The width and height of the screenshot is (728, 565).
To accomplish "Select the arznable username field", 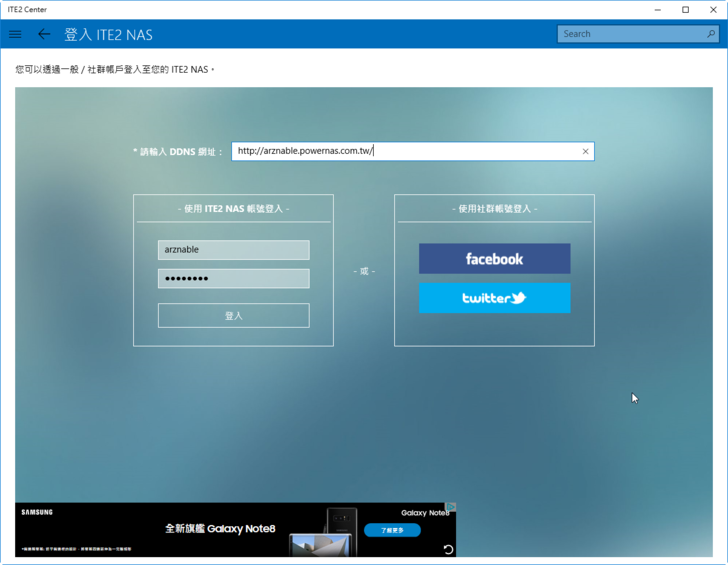I will pyautogui.click(x=233, y=250).
